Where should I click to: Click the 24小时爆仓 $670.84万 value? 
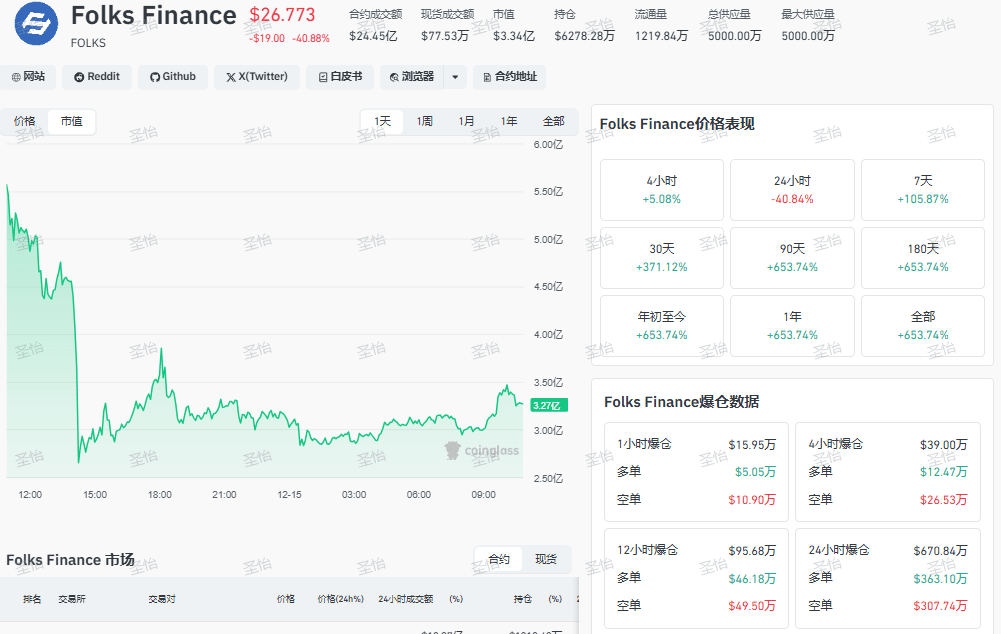click(940, 550)
